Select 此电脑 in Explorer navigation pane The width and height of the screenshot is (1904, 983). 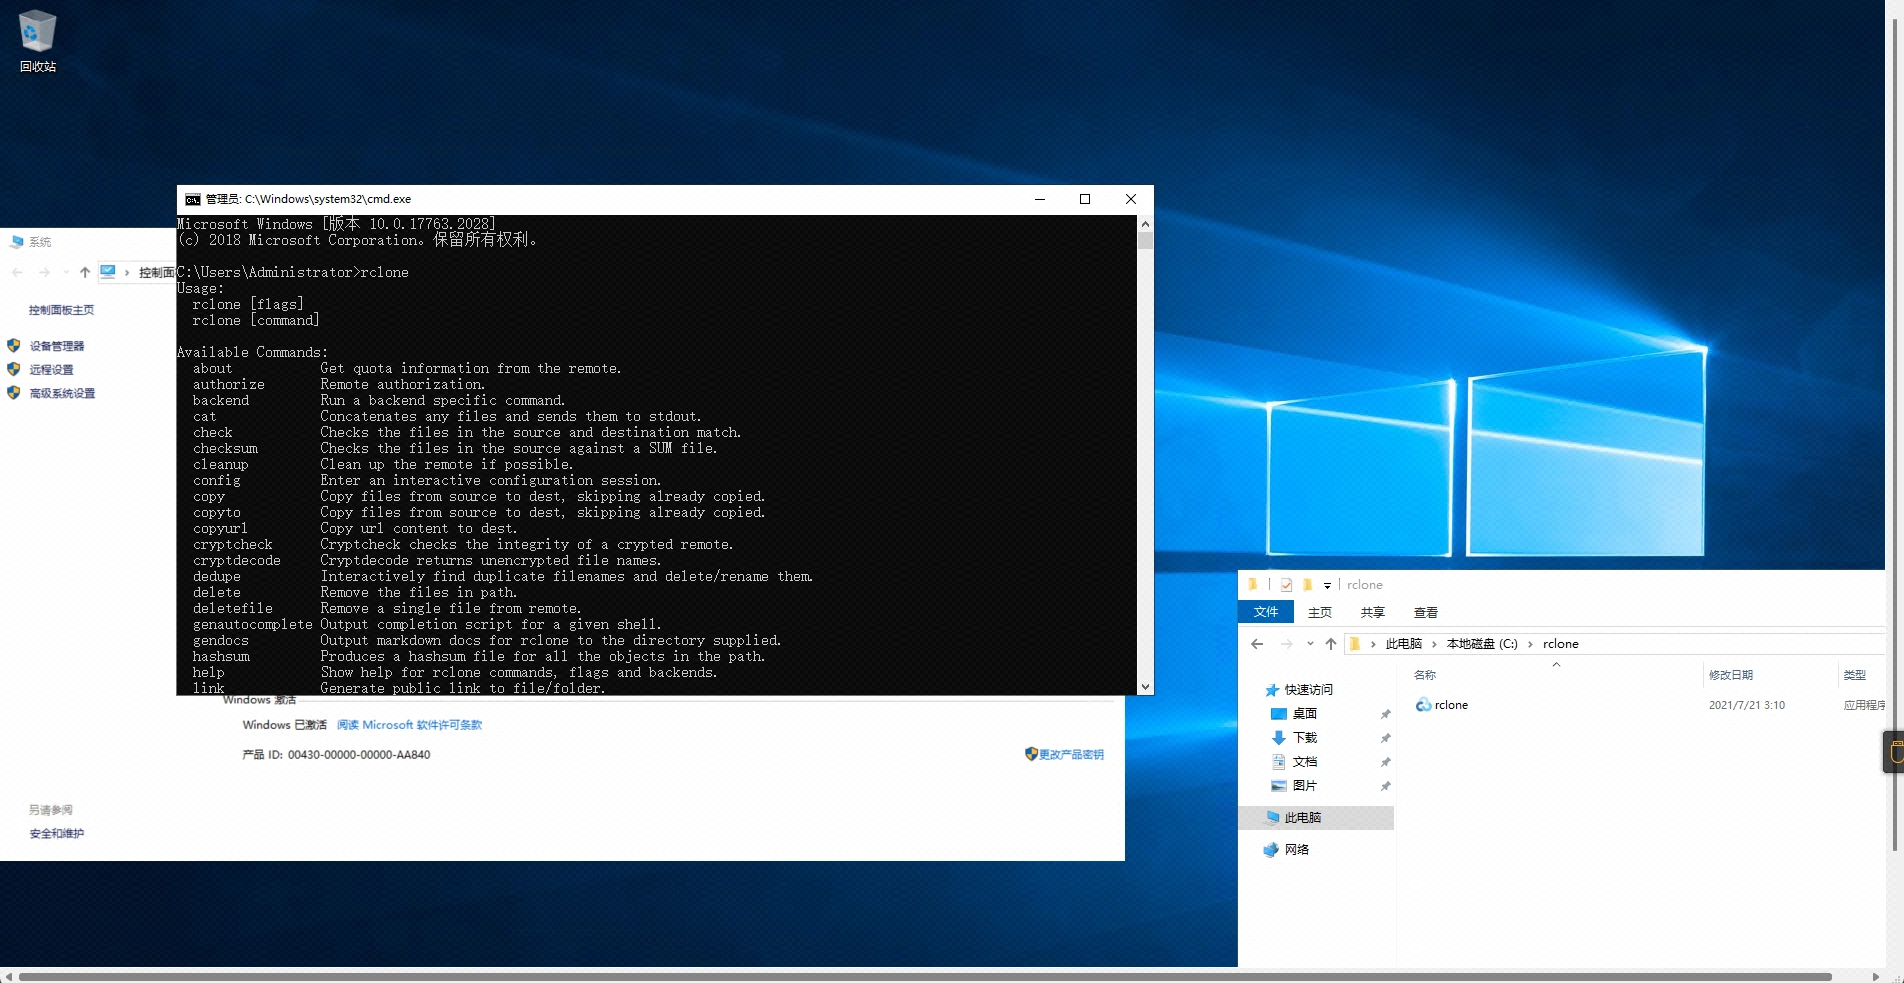click(1316, 818)
